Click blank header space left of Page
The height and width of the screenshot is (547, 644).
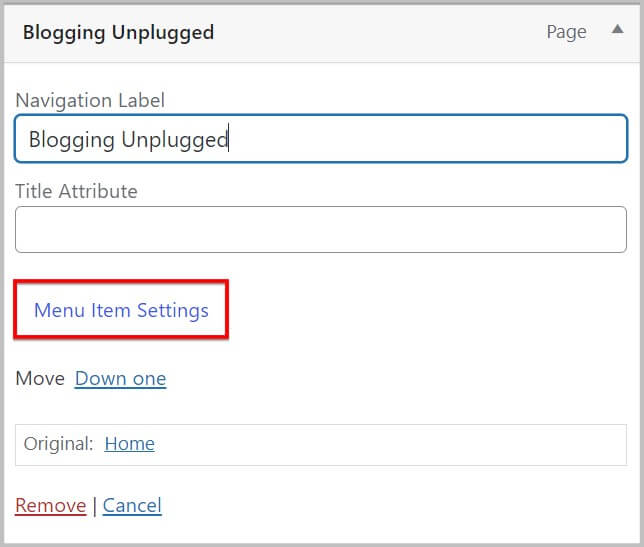[400, 32]
